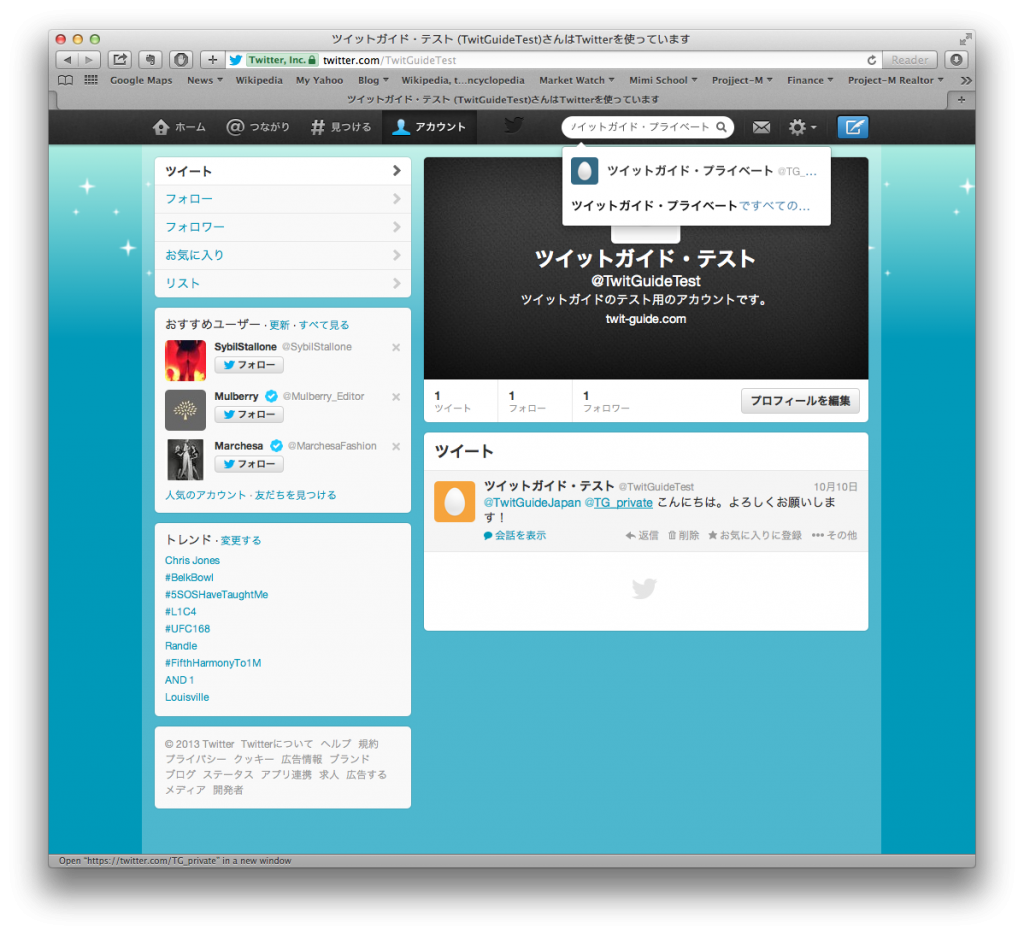
Task: Dismiss Mulberry suggestion
Action: [396, 397]
